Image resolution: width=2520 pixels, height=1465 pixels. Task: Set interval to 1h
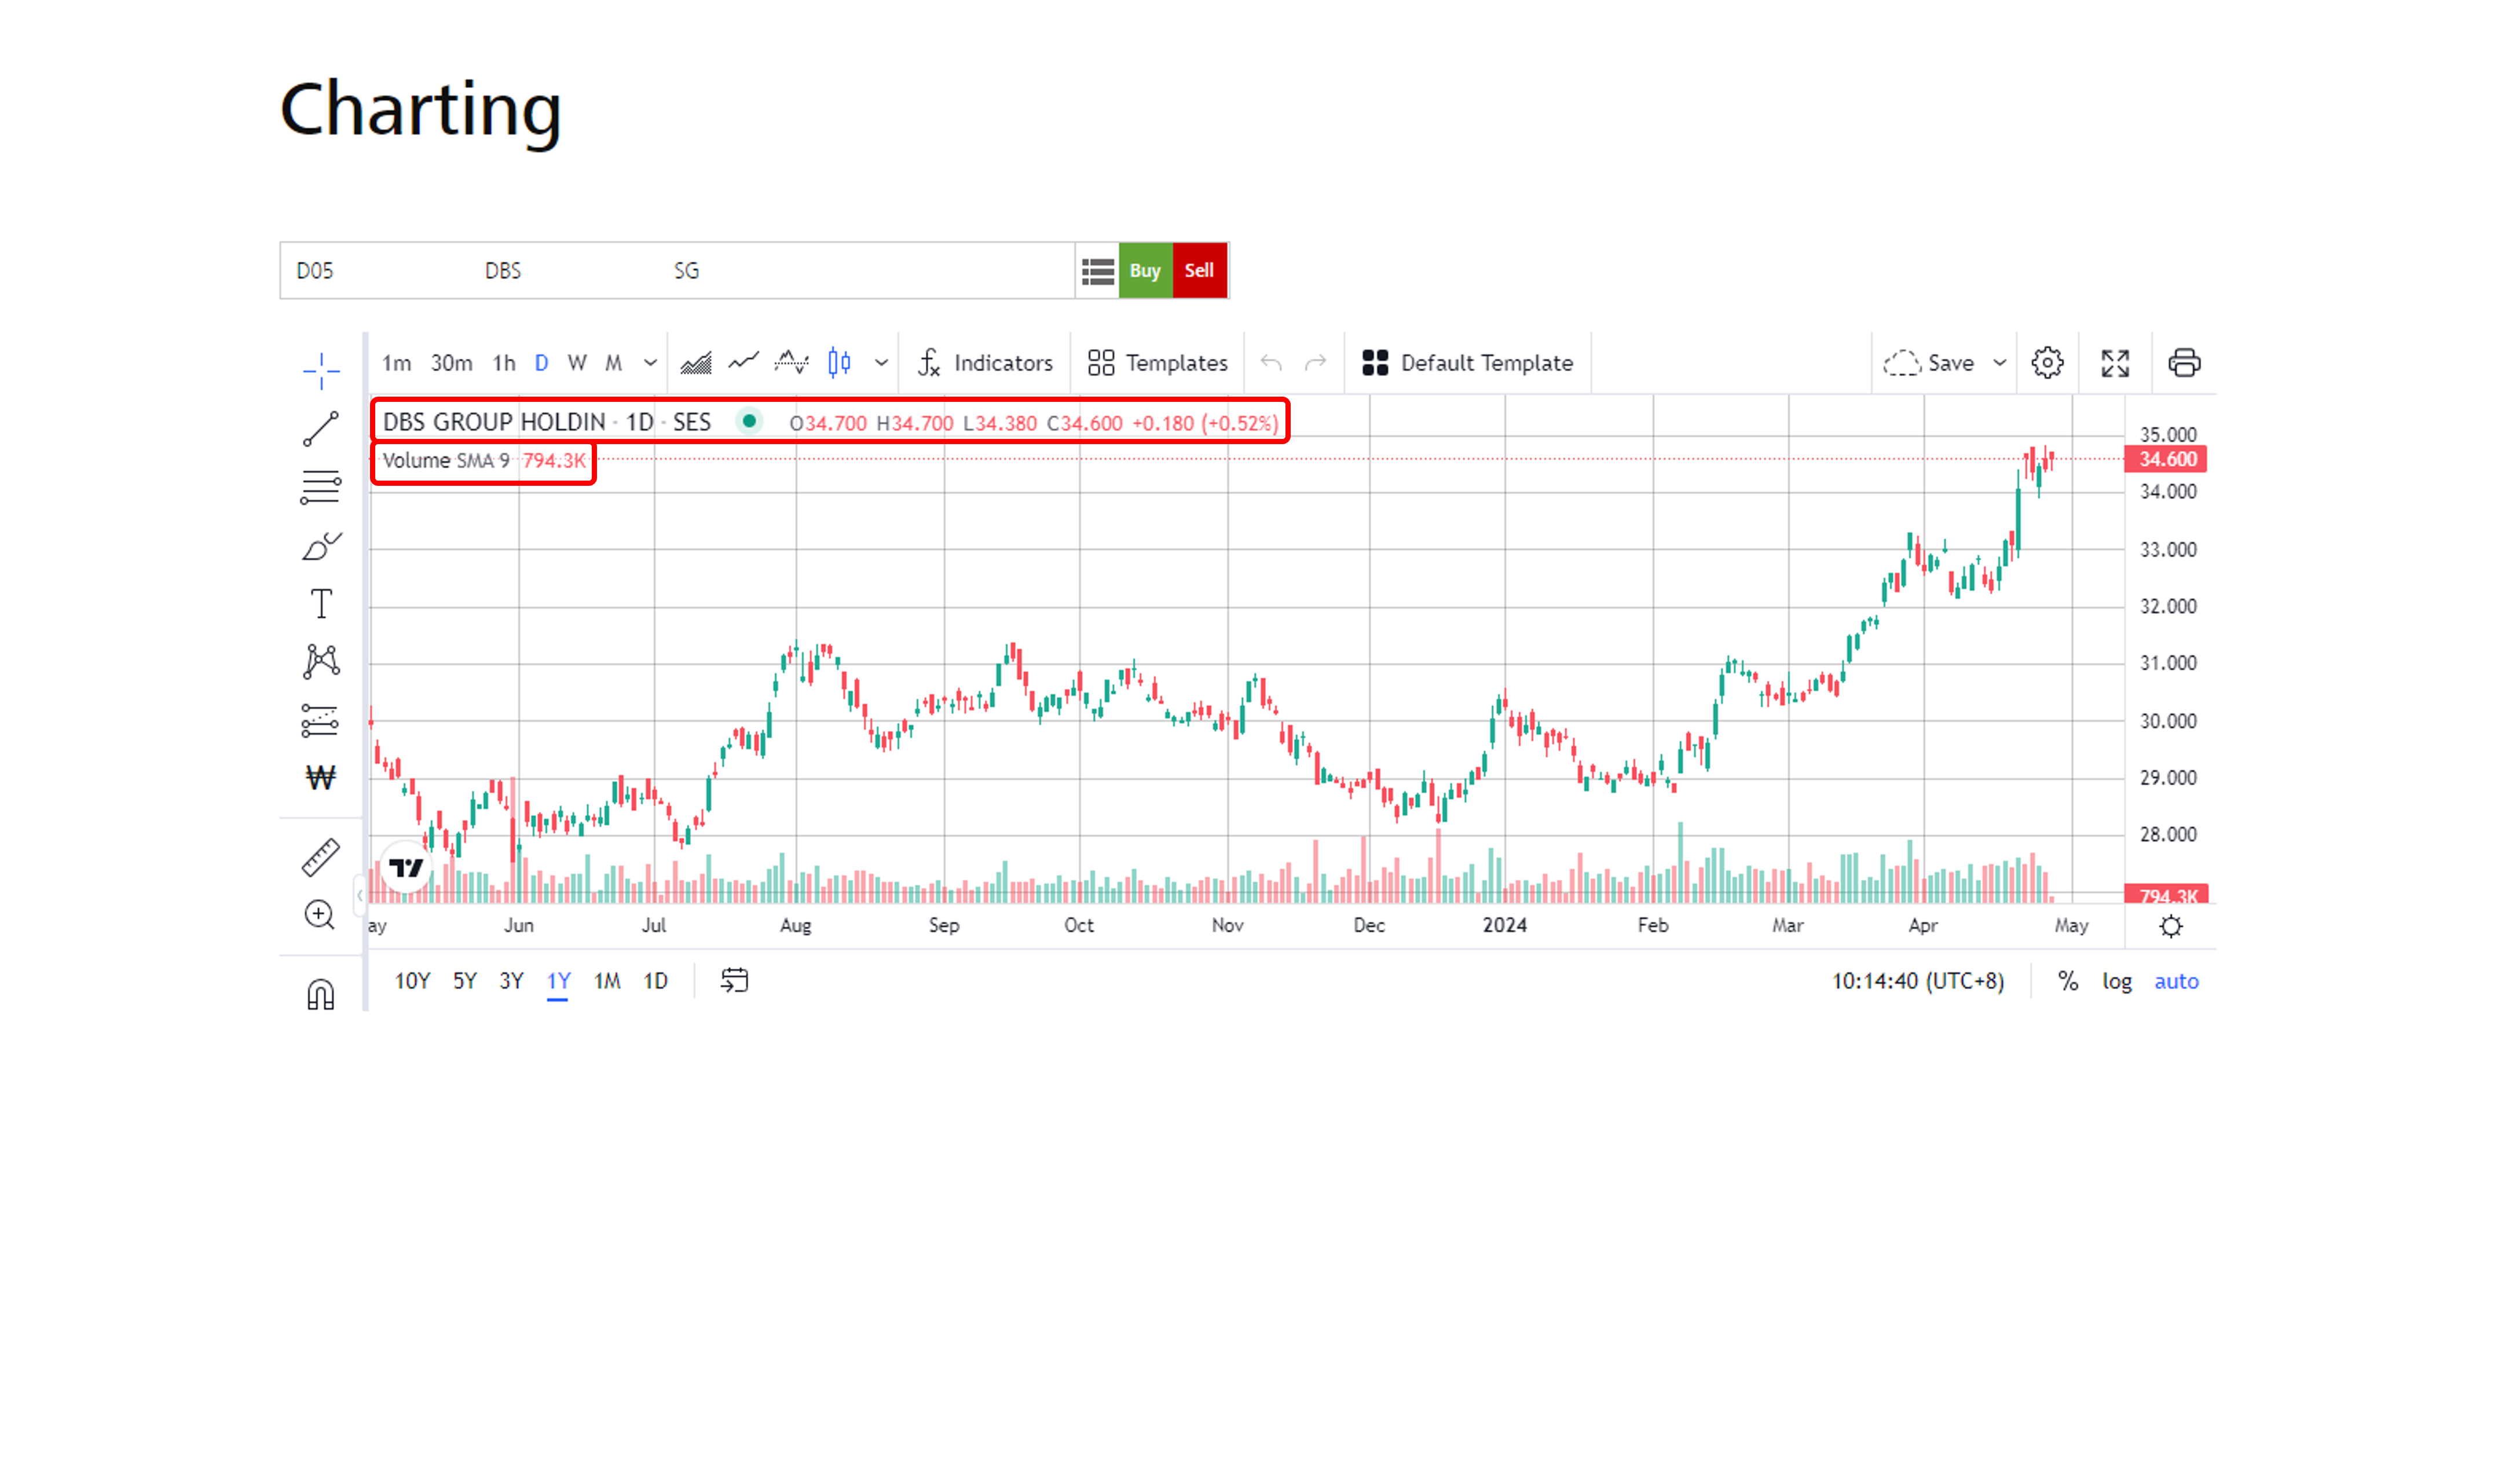(x=504, y=363)
